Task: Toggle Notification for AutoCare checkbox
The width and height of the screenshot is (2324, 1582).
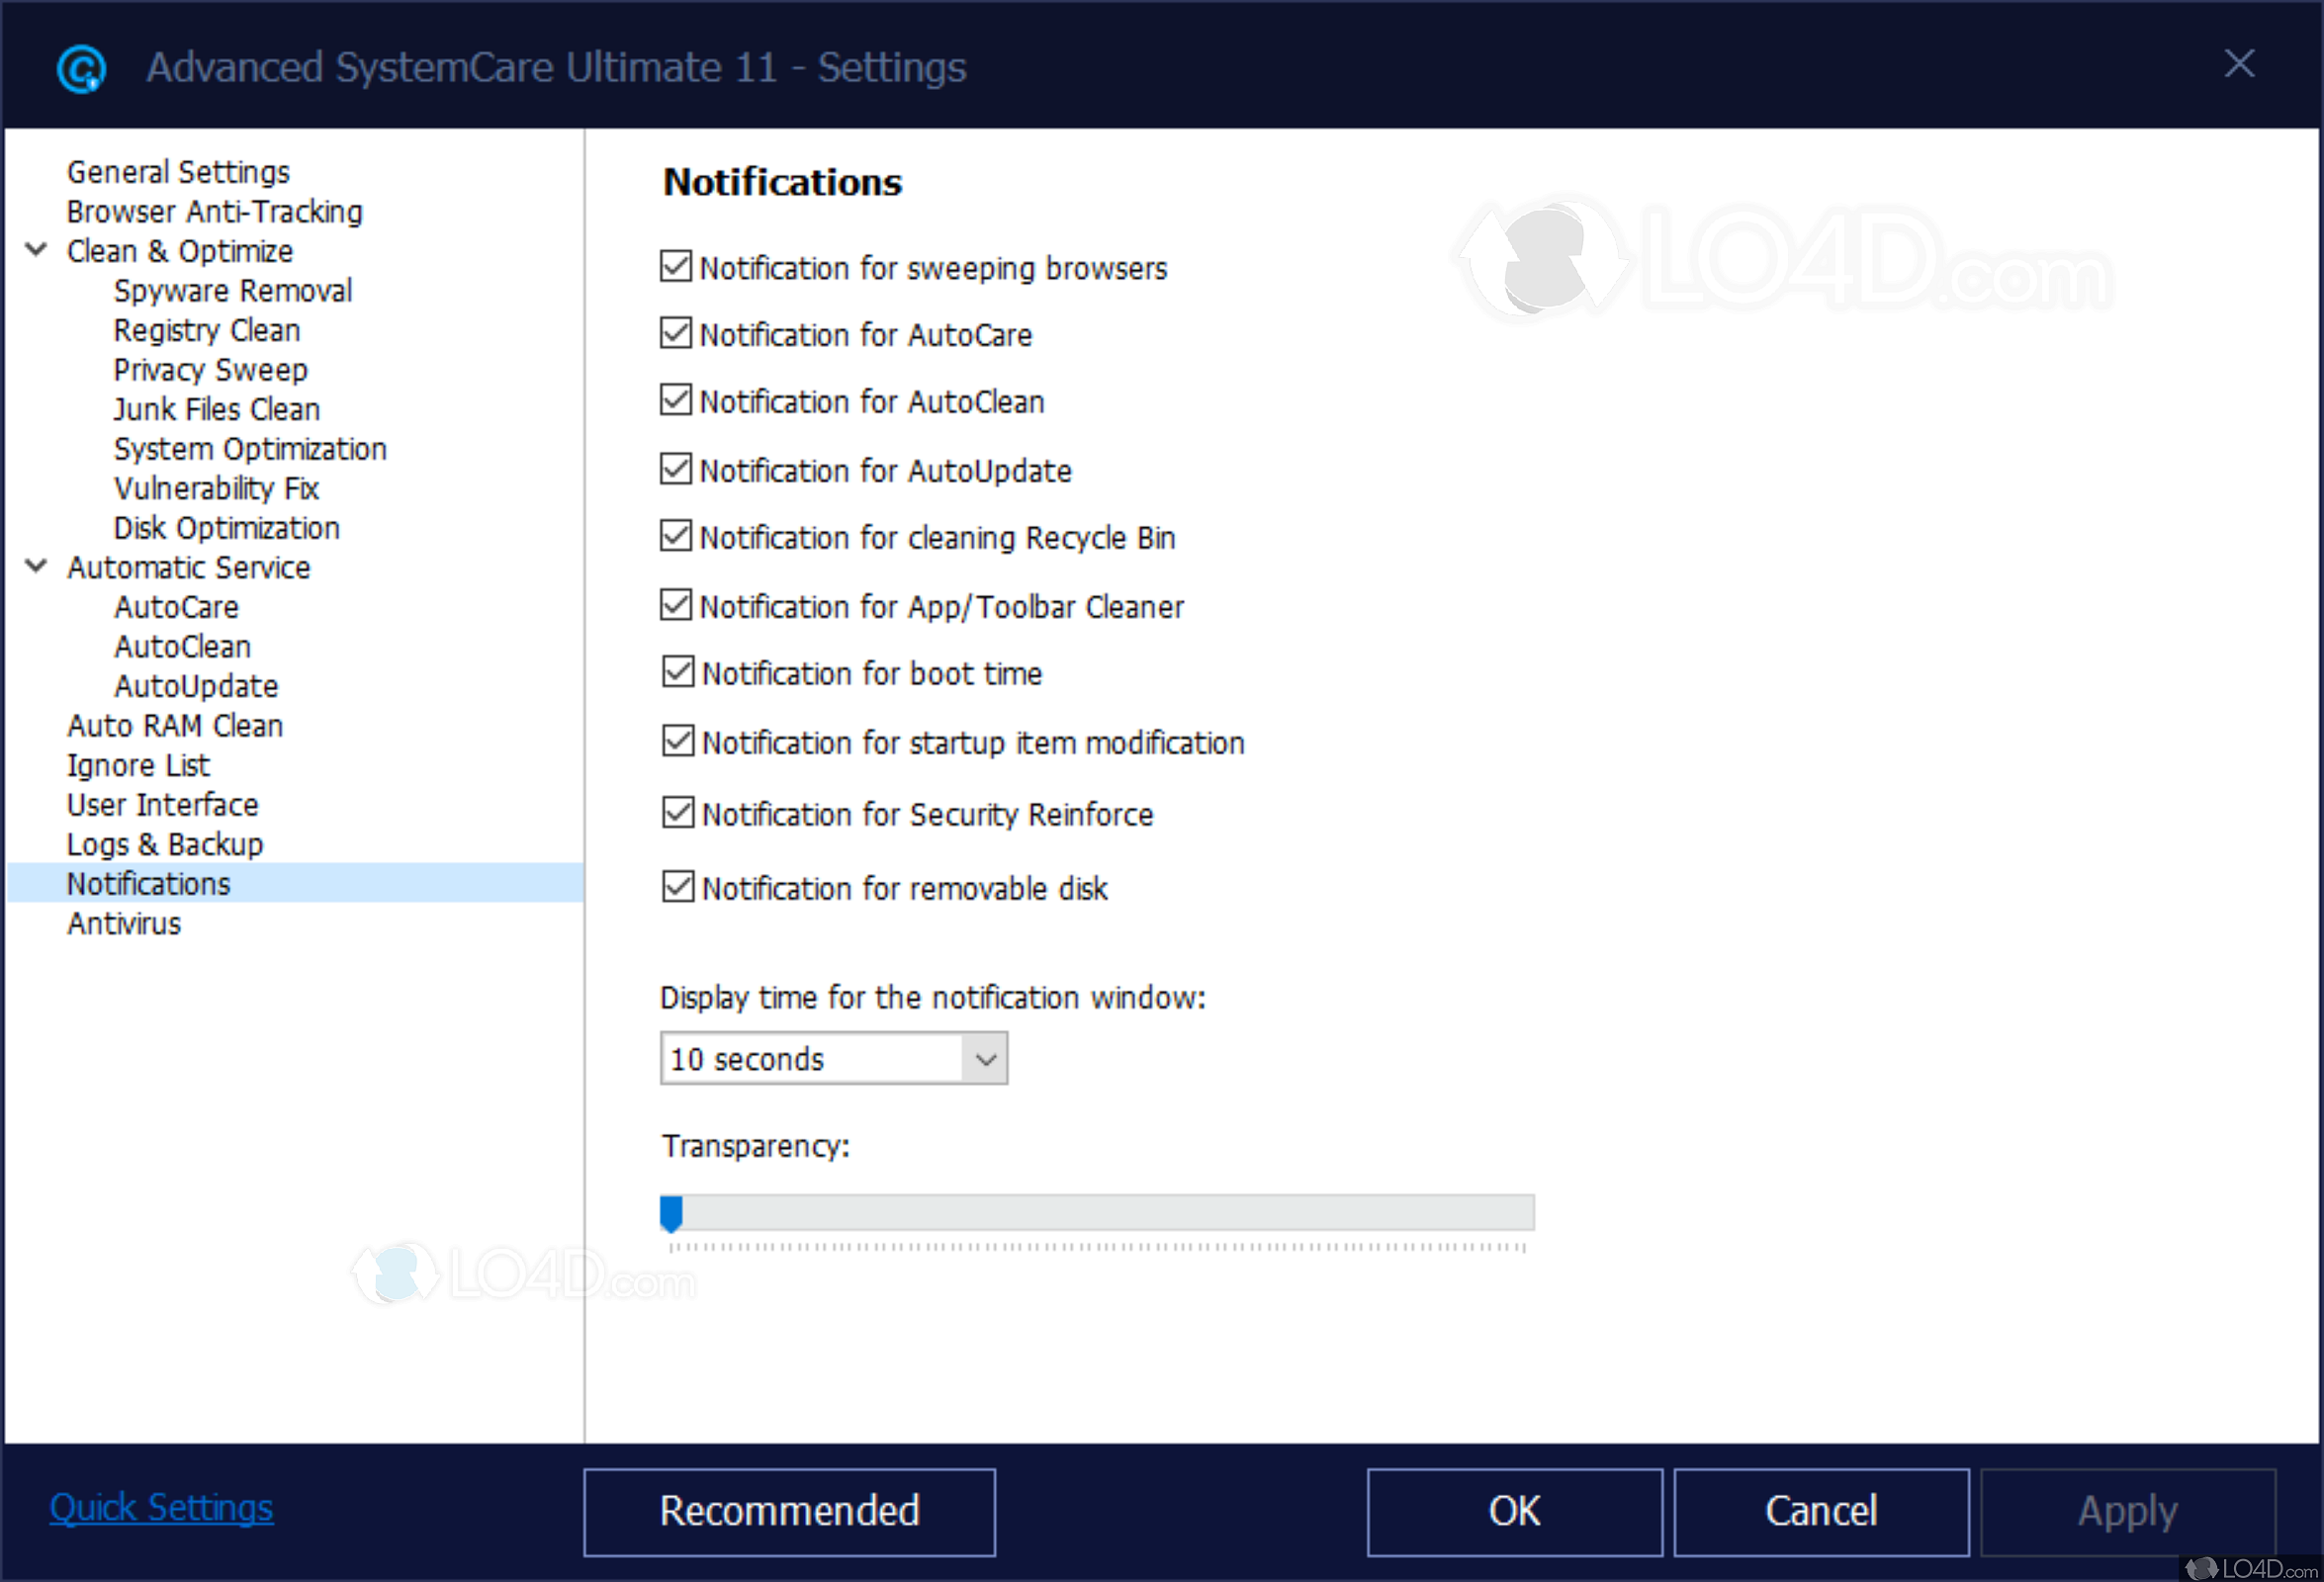Action: click(x=676, y=333)
